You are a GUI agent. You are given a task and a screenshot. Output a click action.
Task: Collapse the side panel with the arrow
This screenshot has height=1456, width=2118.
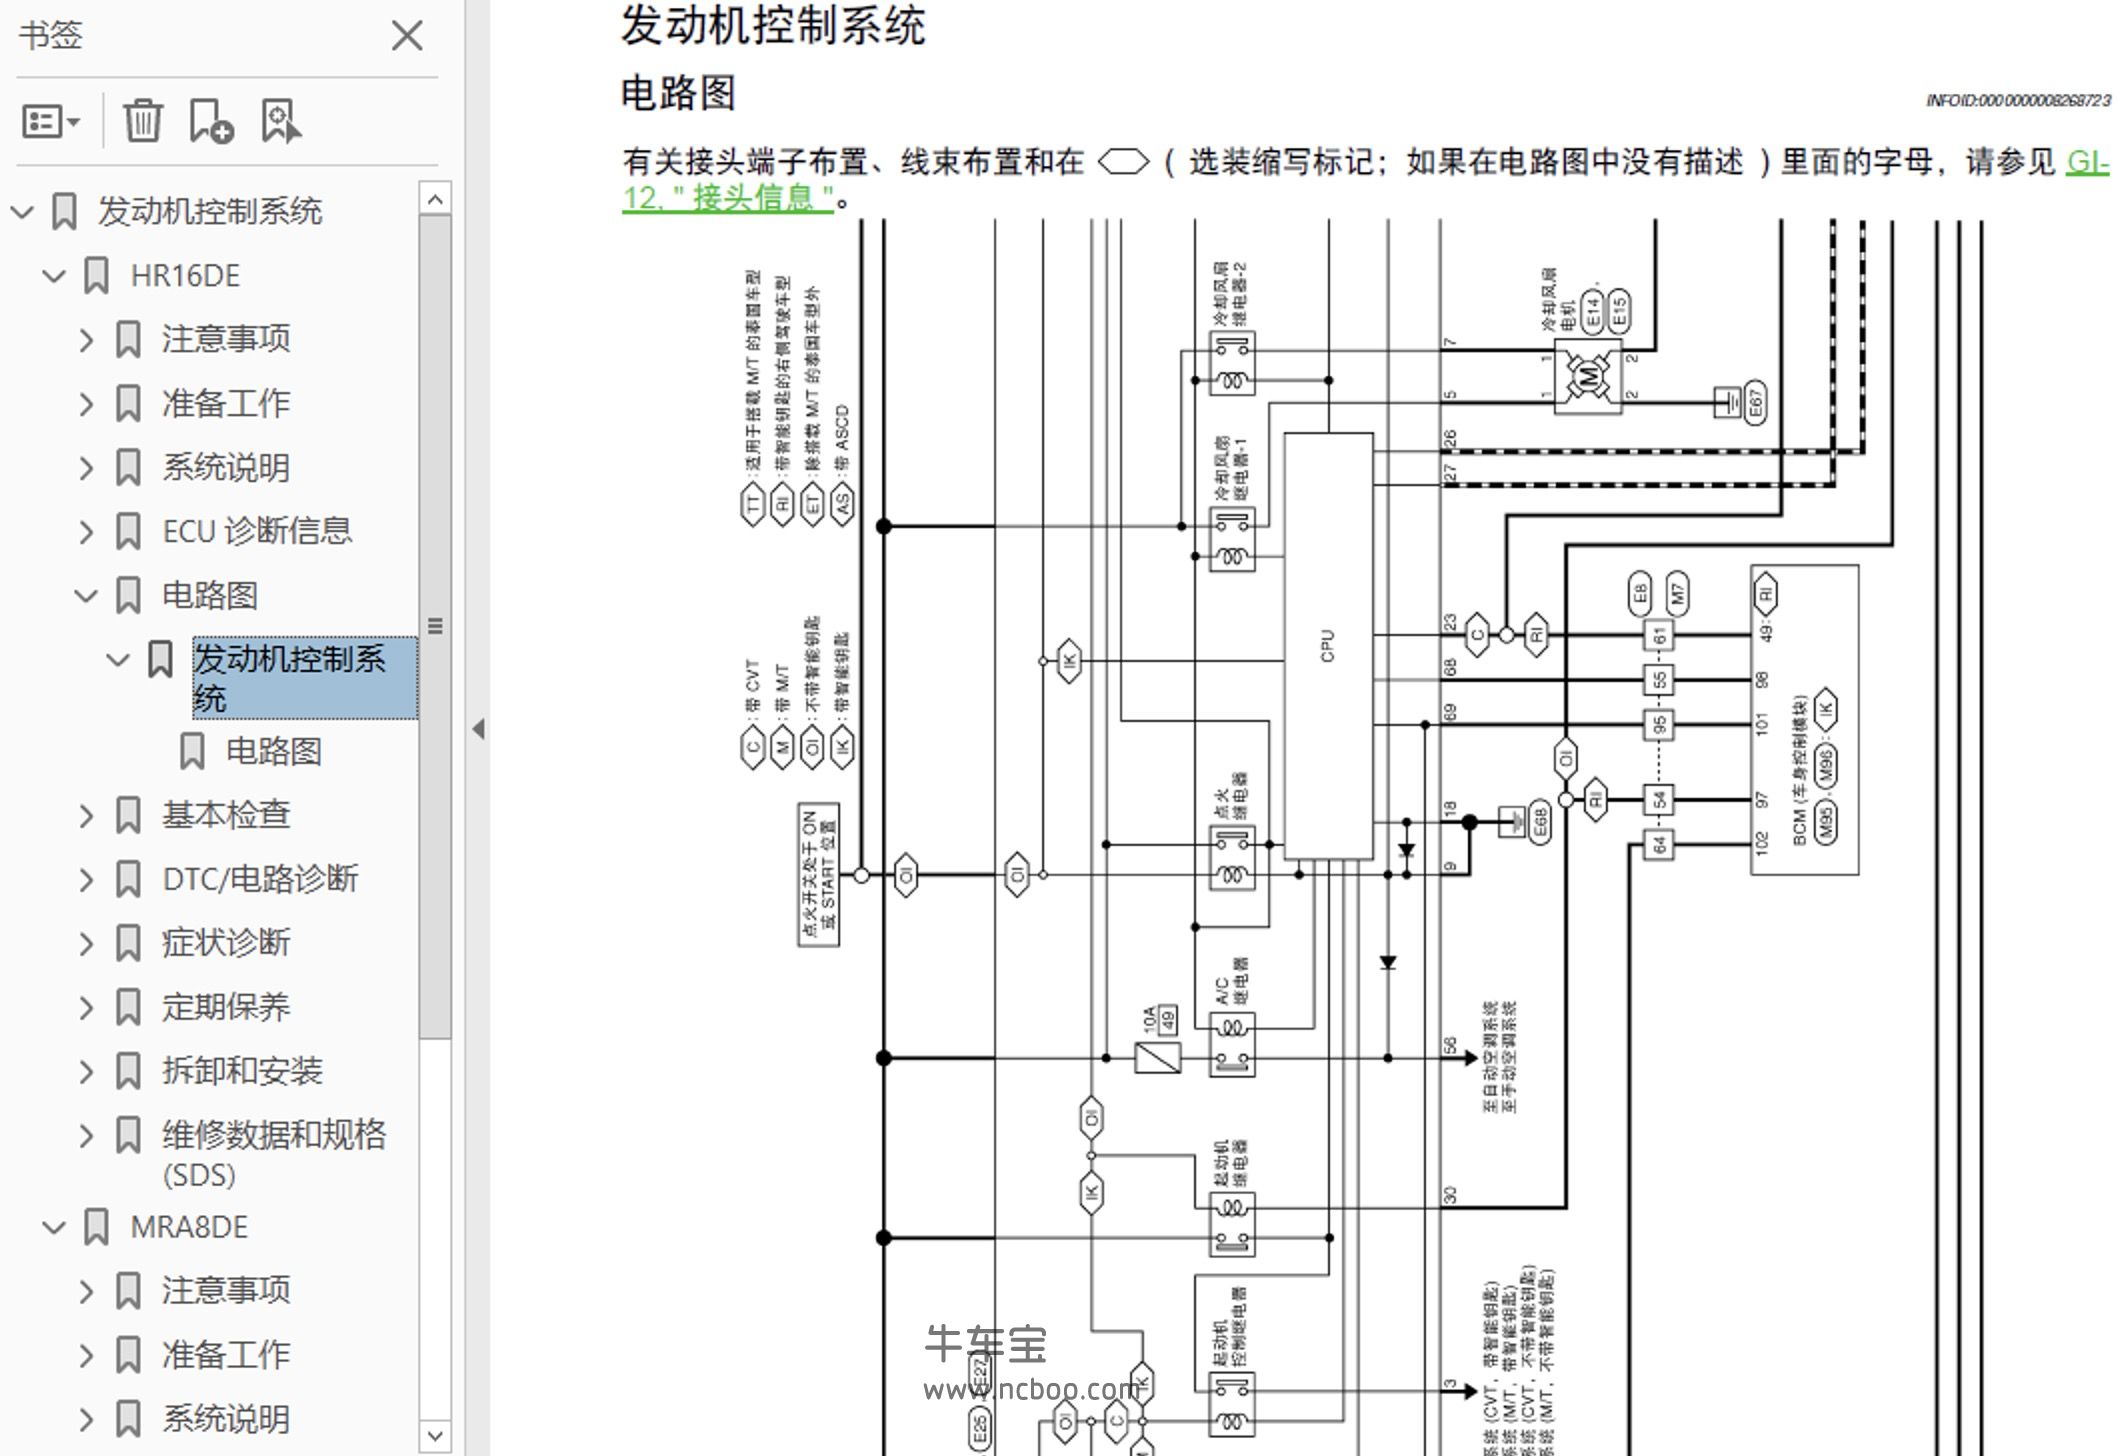[x=479, y=729]
